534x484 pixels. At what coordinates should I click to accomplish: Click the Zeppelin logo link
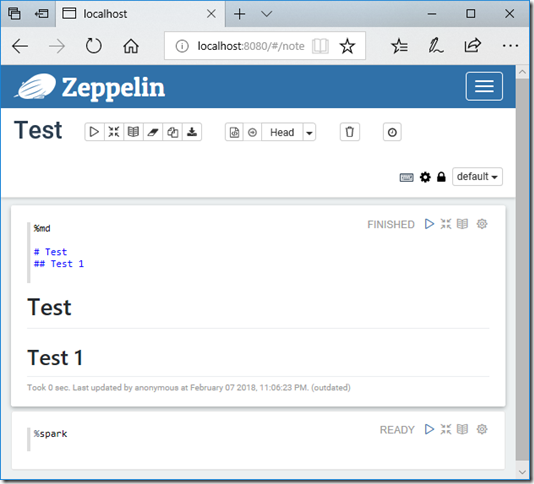[x=90, y=87]
